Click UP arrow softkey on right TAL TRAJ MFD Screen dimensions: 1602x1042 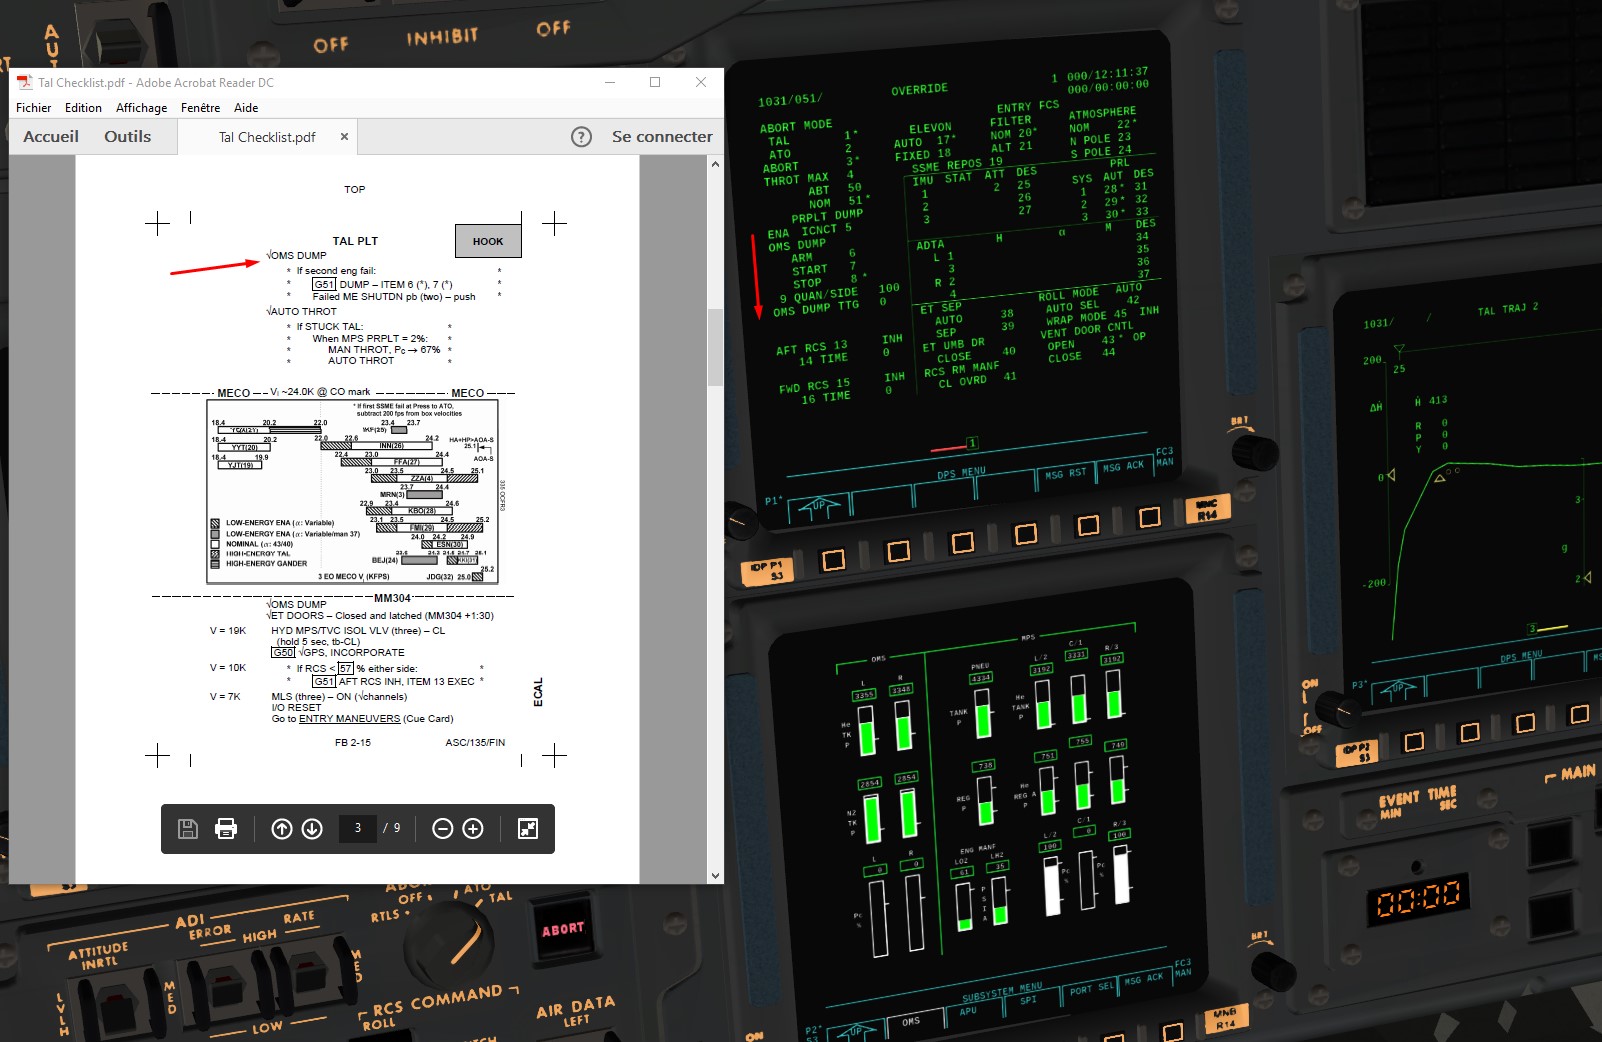1398,688
